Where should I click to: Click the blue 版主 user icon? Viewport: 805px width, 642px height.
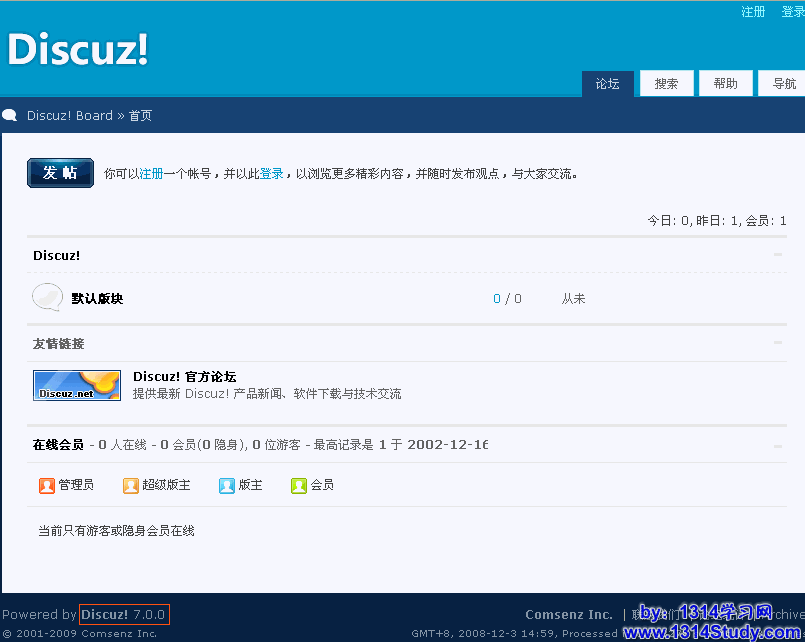227,485
